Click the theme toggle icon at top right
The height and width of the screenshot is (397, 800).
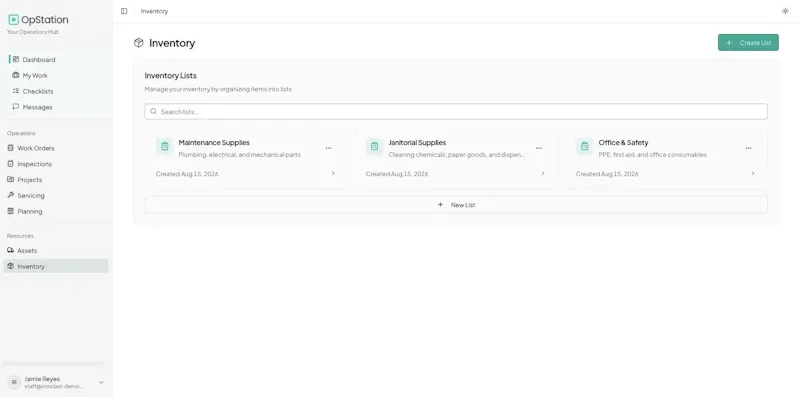(x=785, y=11)
